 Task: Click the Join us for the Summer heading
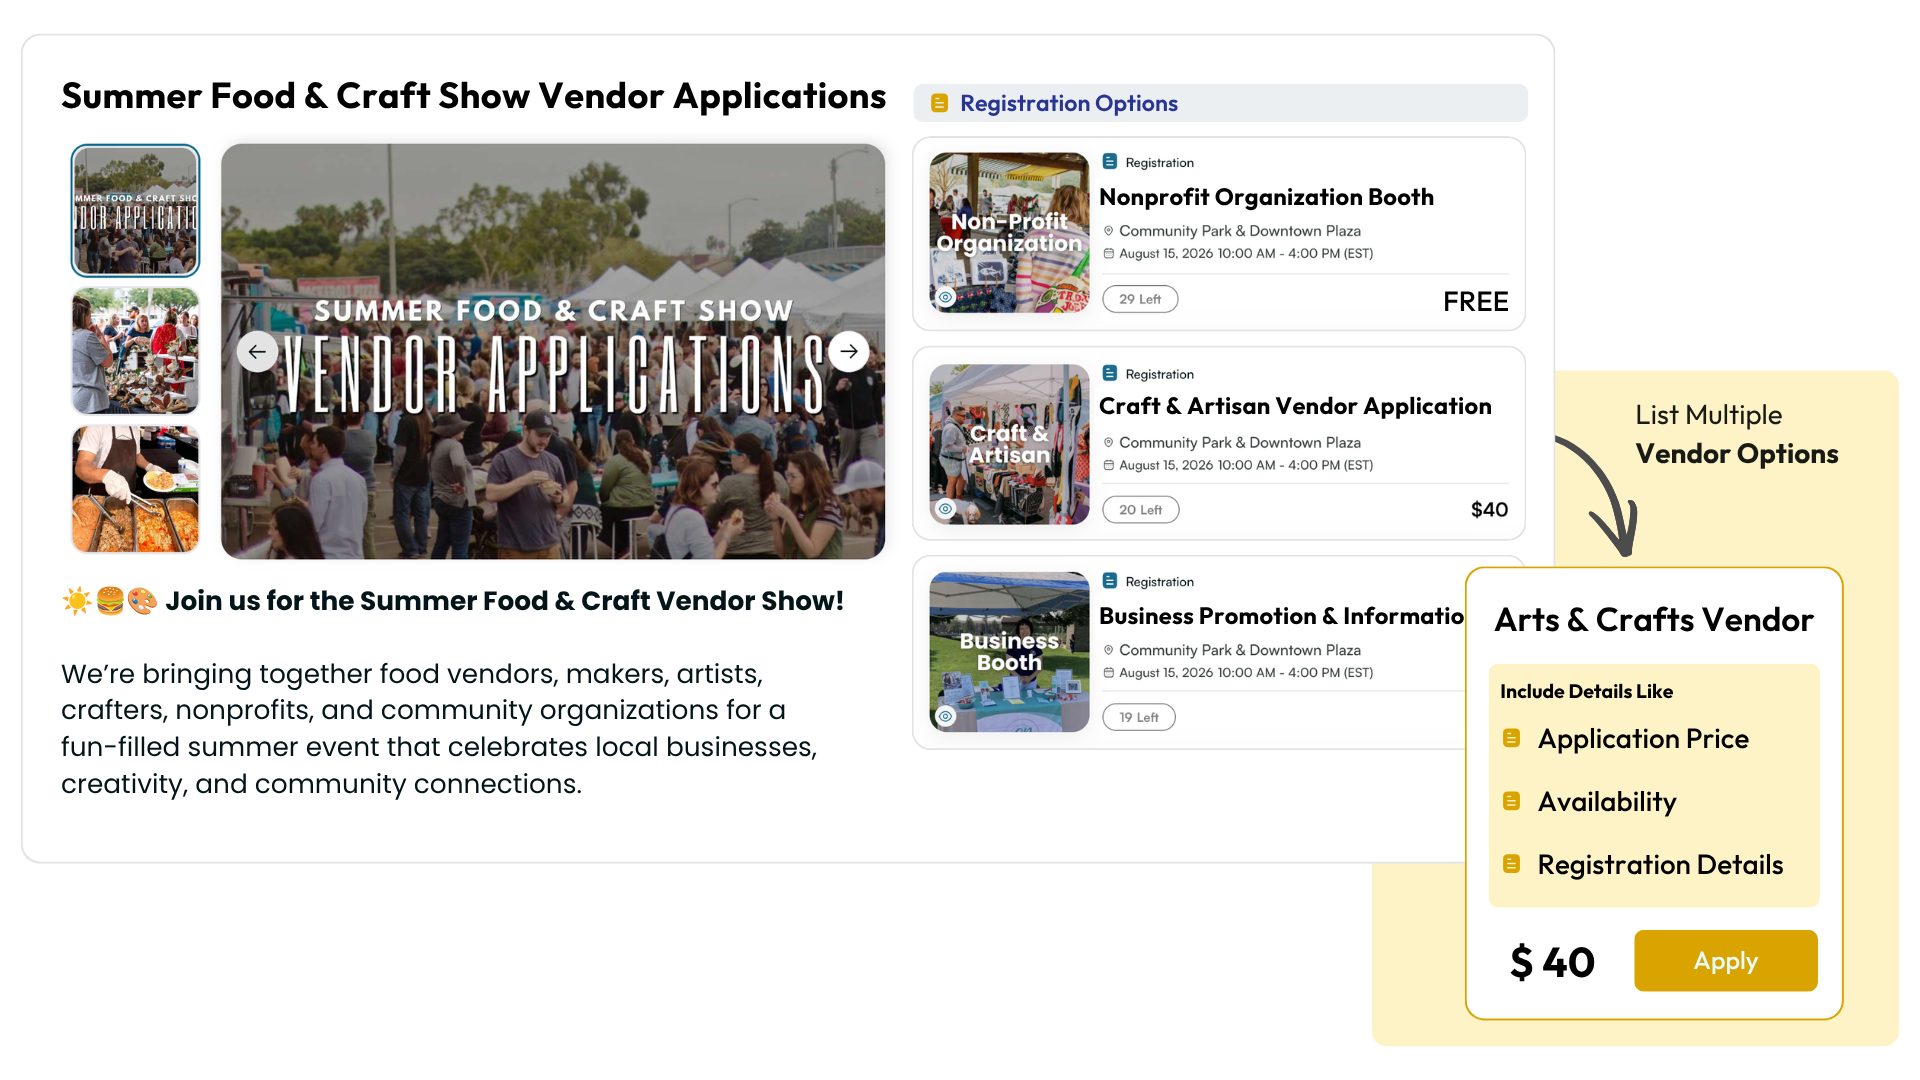[504, 601]
